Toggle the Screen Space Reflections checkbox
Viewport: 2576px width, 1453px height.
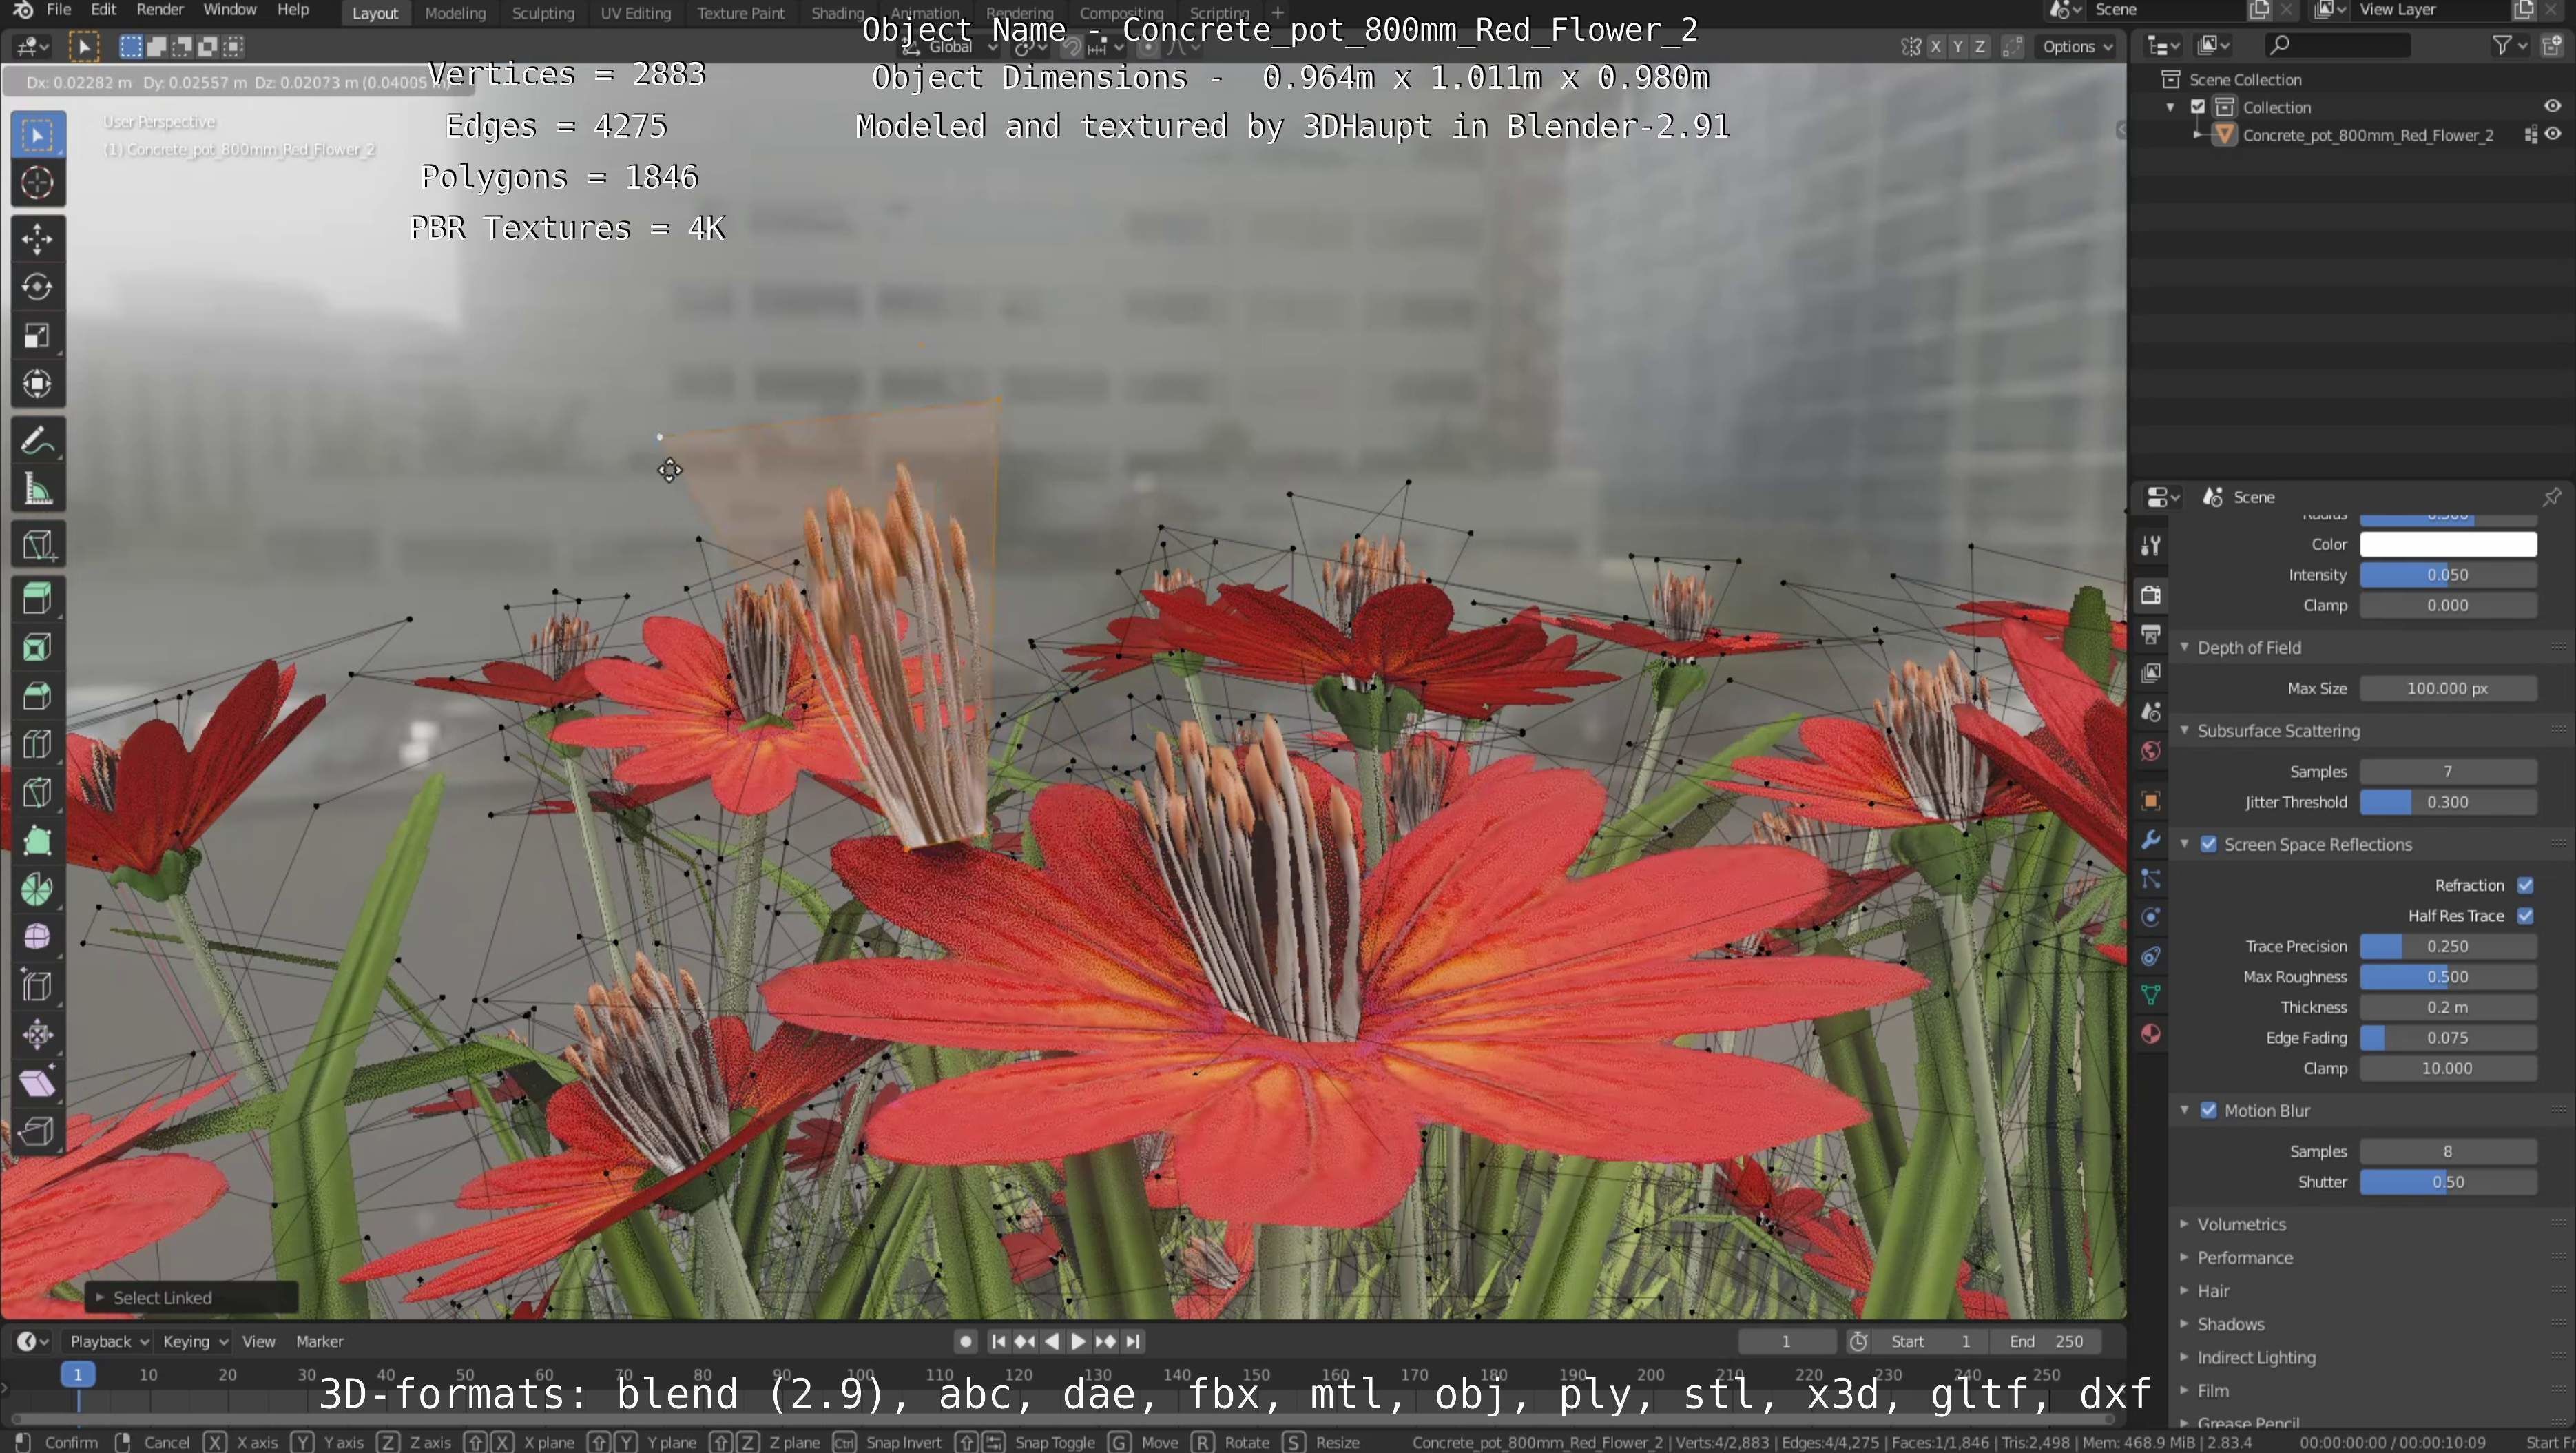2209,845
